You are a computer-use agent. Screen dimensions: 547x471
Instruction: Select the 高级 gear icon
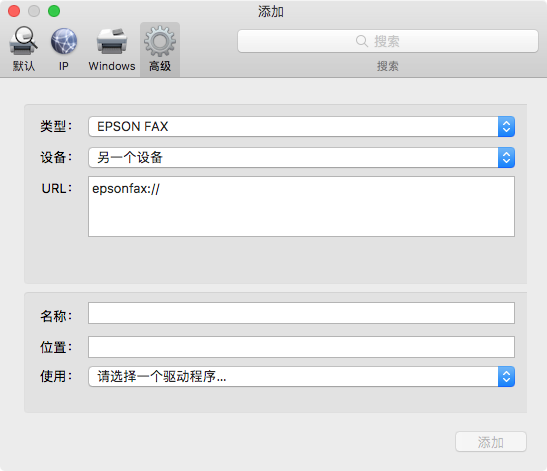point(160,41)
